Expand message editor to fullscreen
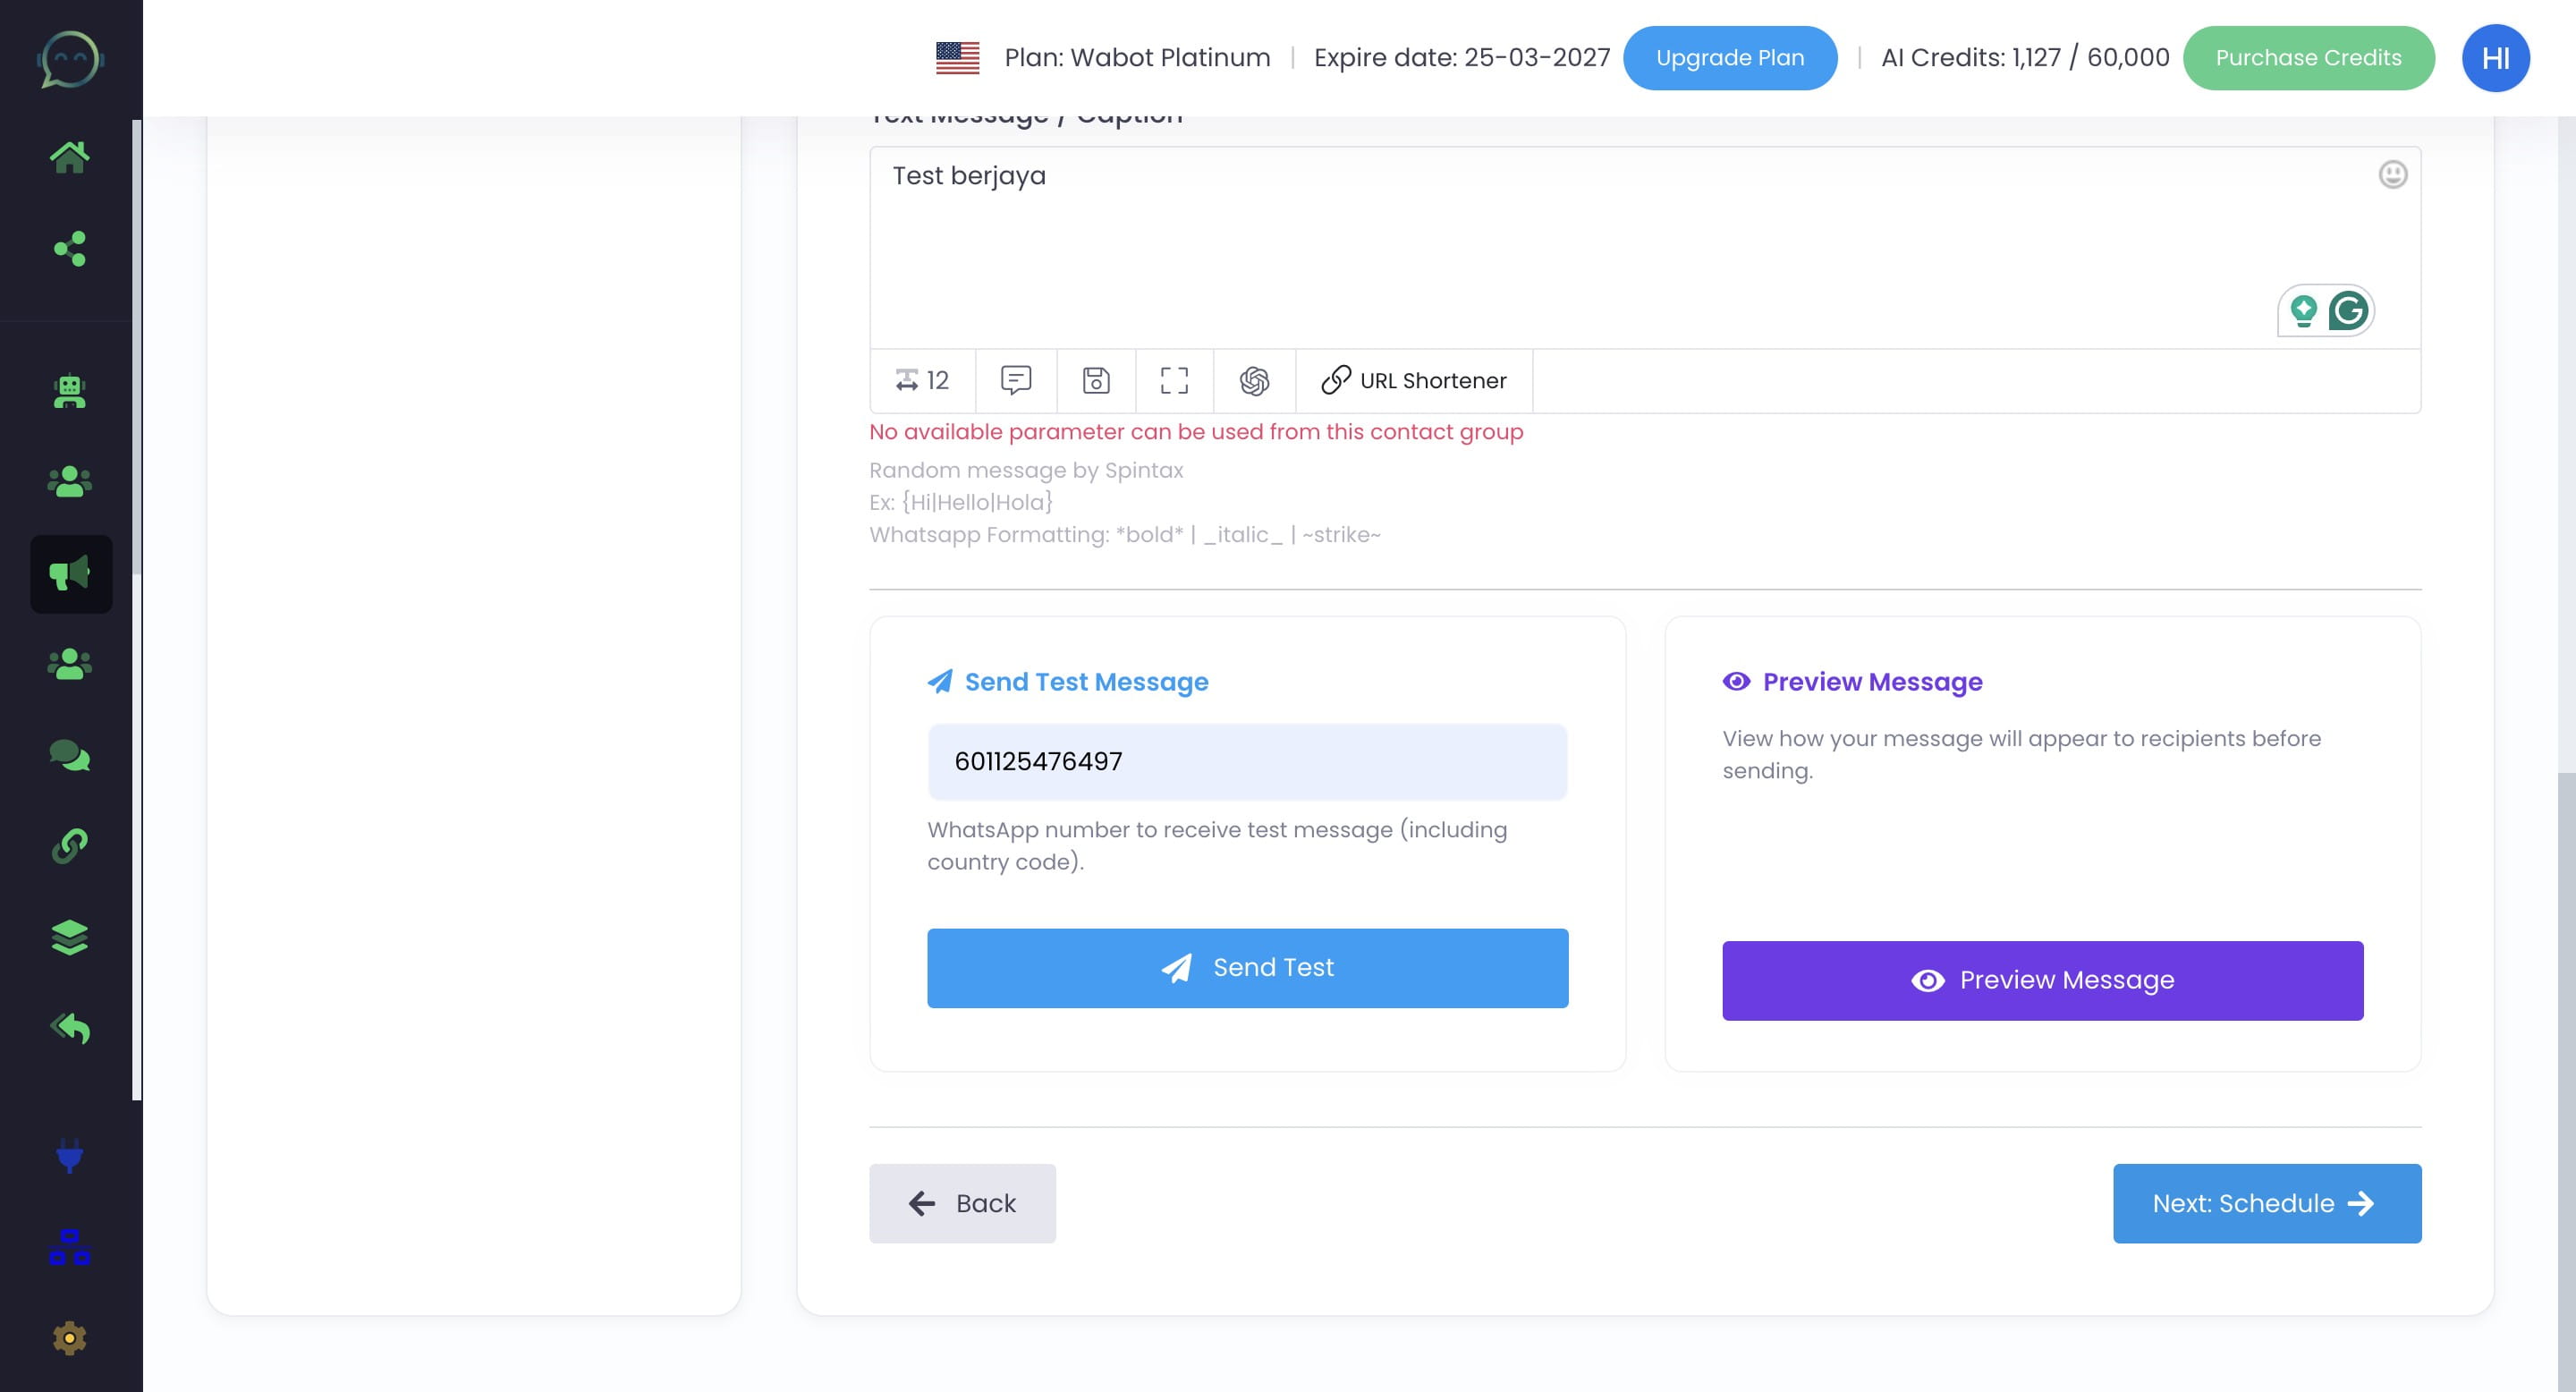The image size is (2576, 1392). point(1174,381)
